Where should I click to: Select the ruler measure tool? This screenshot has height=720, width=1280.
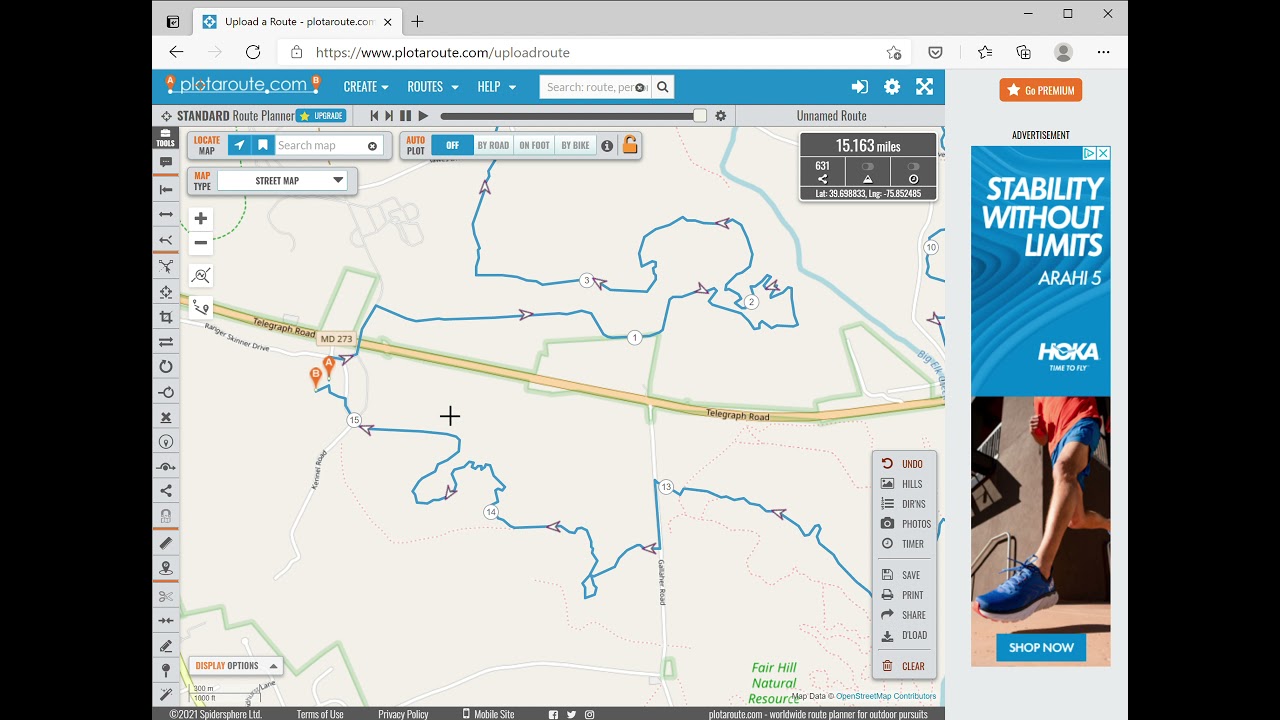166,543
